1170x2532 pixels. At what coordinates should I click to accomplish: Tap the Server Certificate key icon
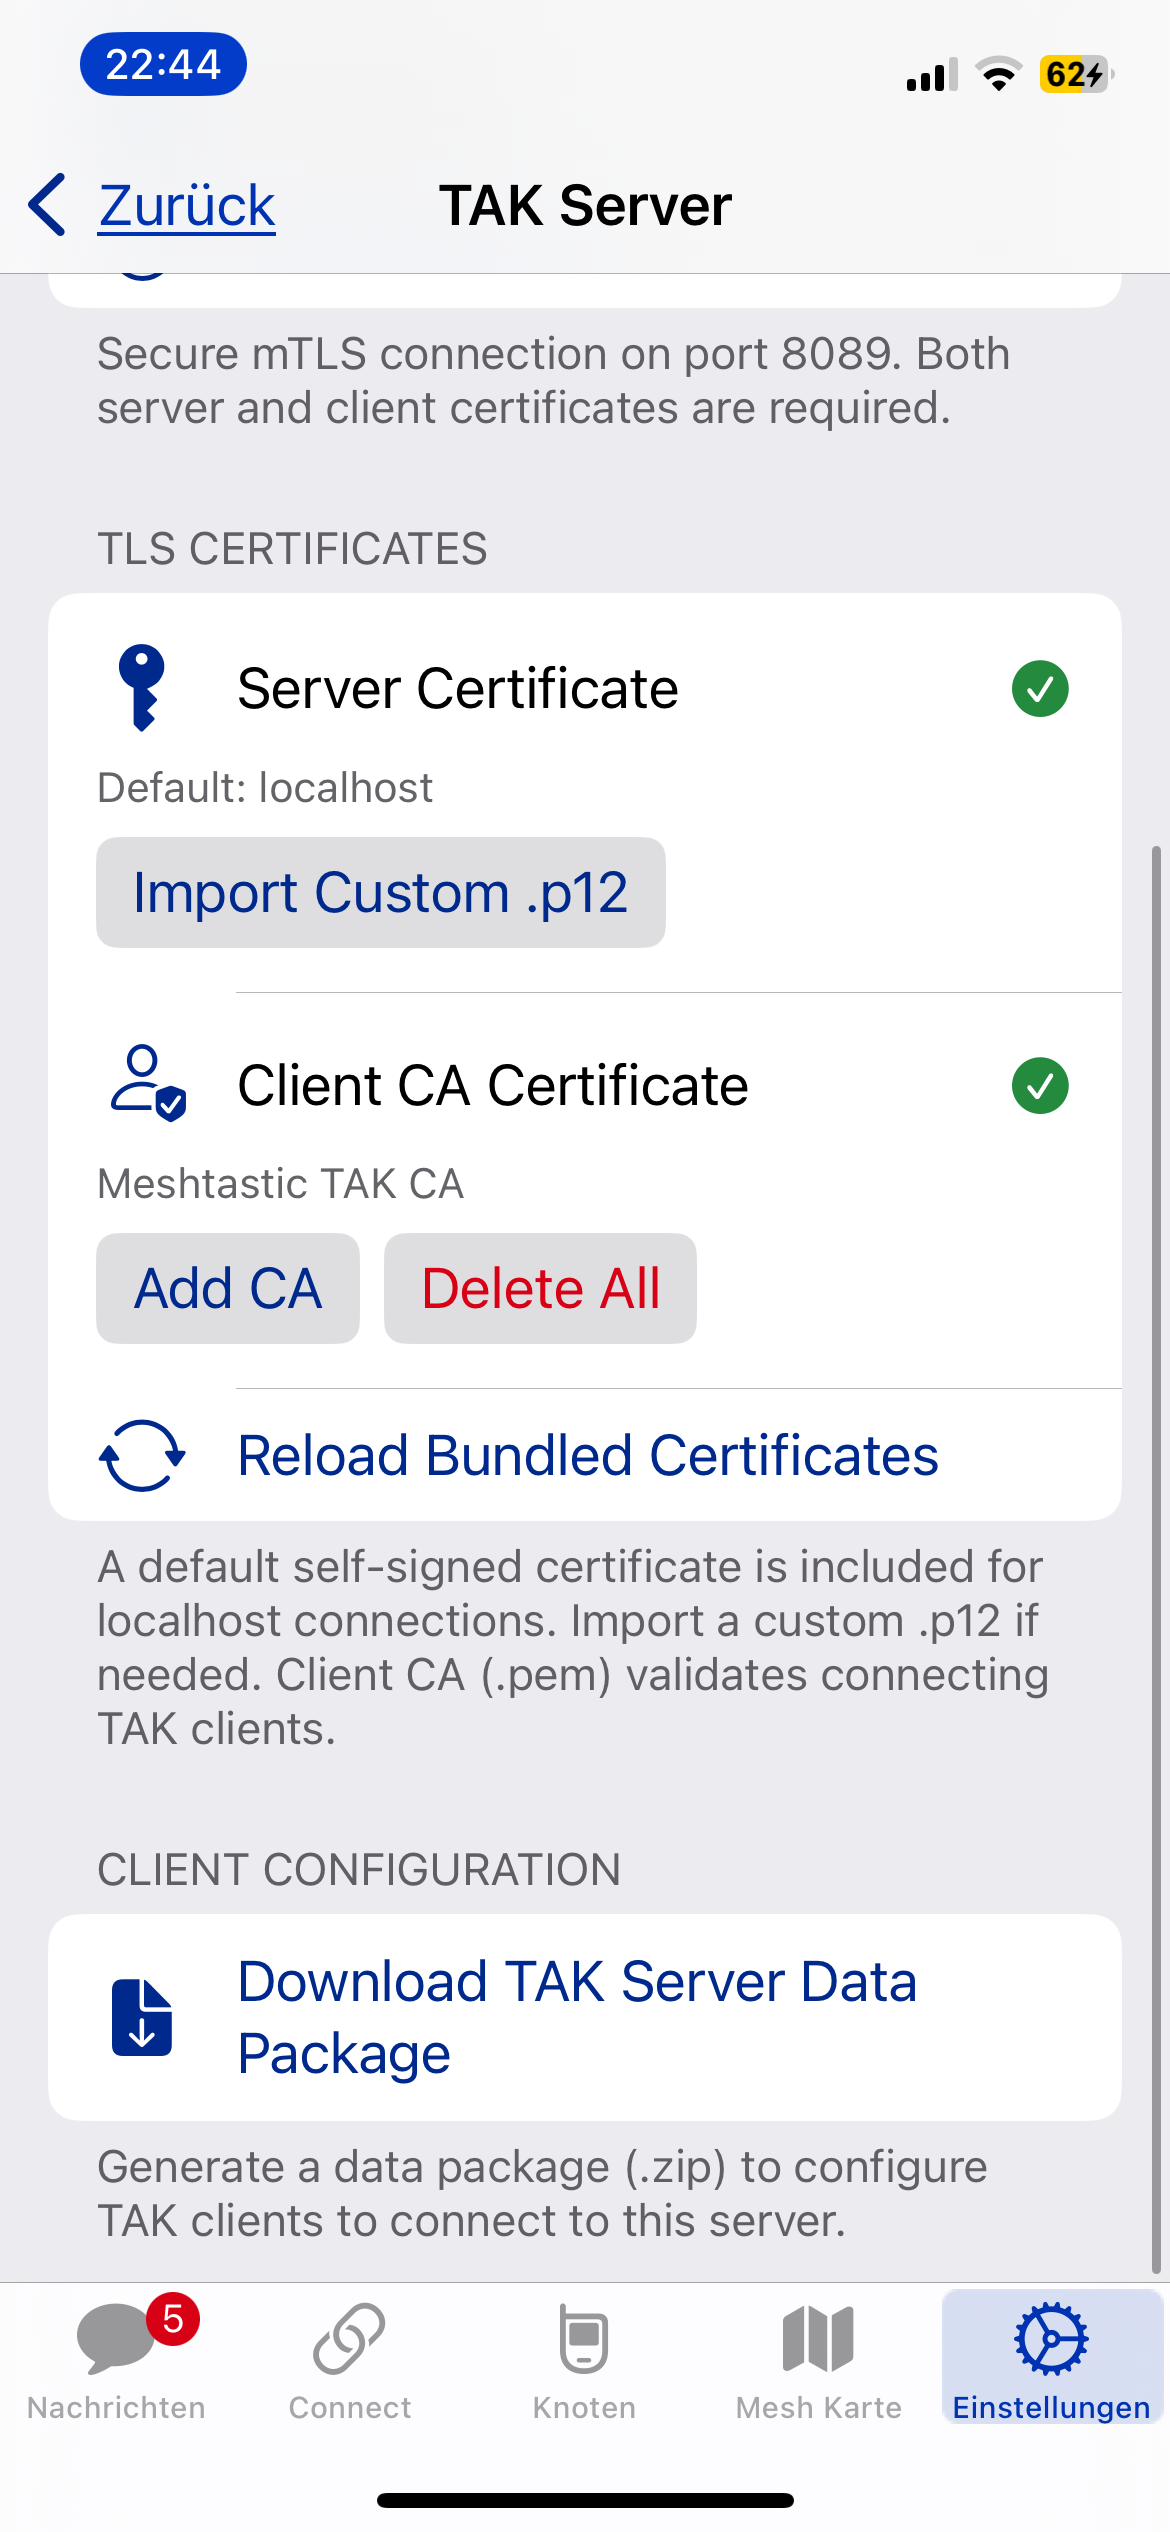coord(142,688)
